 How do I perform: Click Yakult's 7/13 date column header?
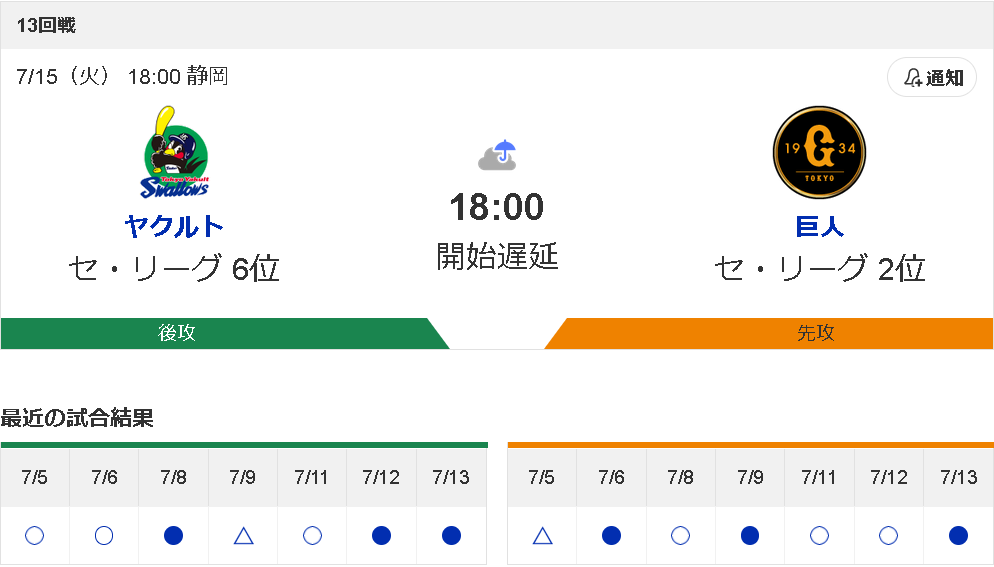pyautogui.click(x=451, y=478)
